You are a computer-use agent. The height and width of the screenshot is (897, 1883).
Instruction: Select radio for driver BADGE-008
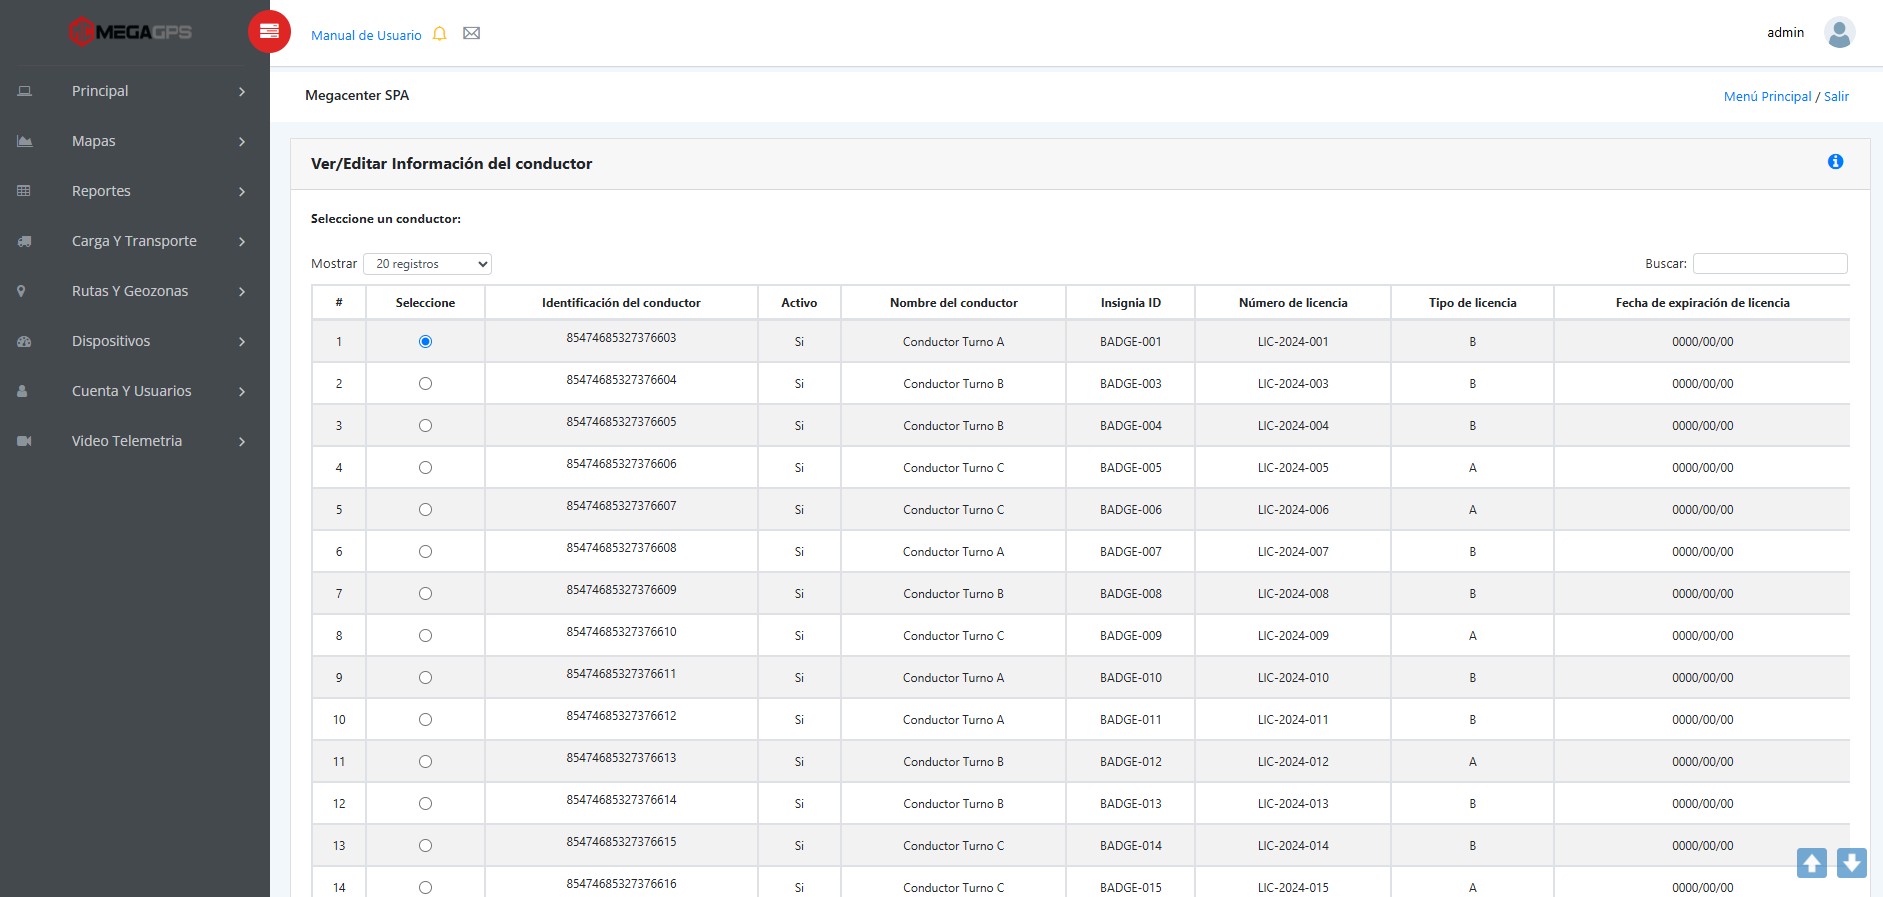point(425,594)
